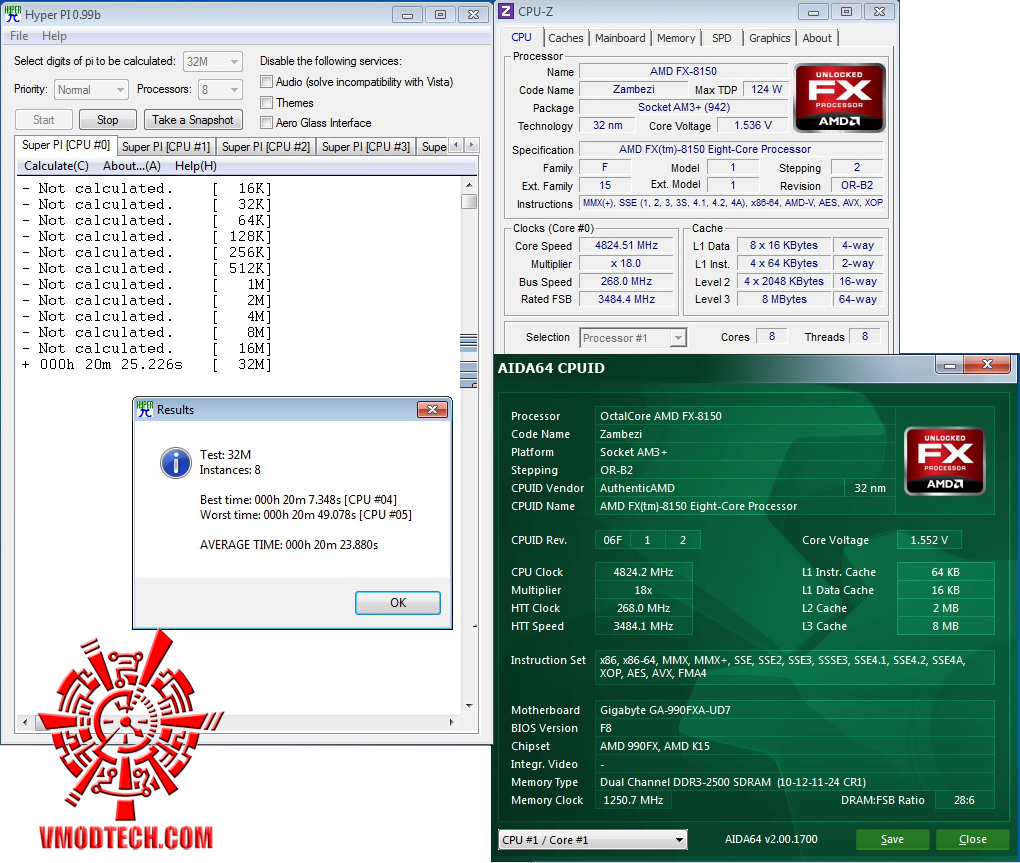Click the Core Speed value 4824.51 MHz

[x=626, y=245]
